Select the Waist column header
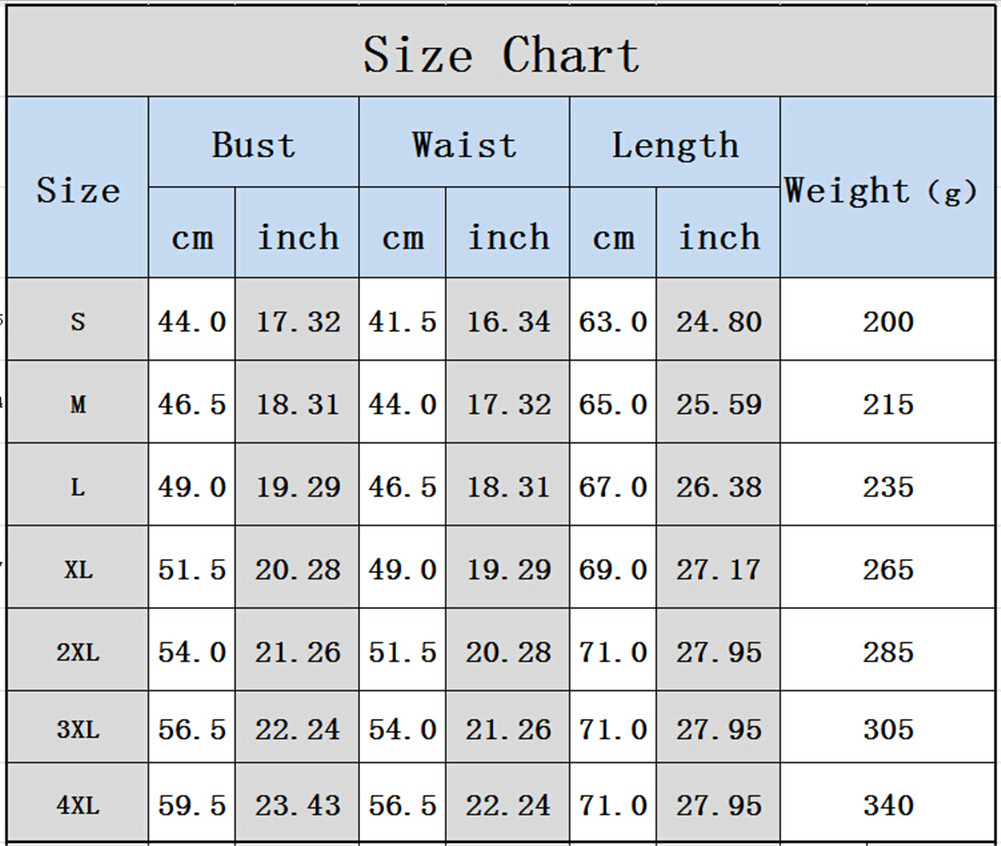 click(464, 145)
